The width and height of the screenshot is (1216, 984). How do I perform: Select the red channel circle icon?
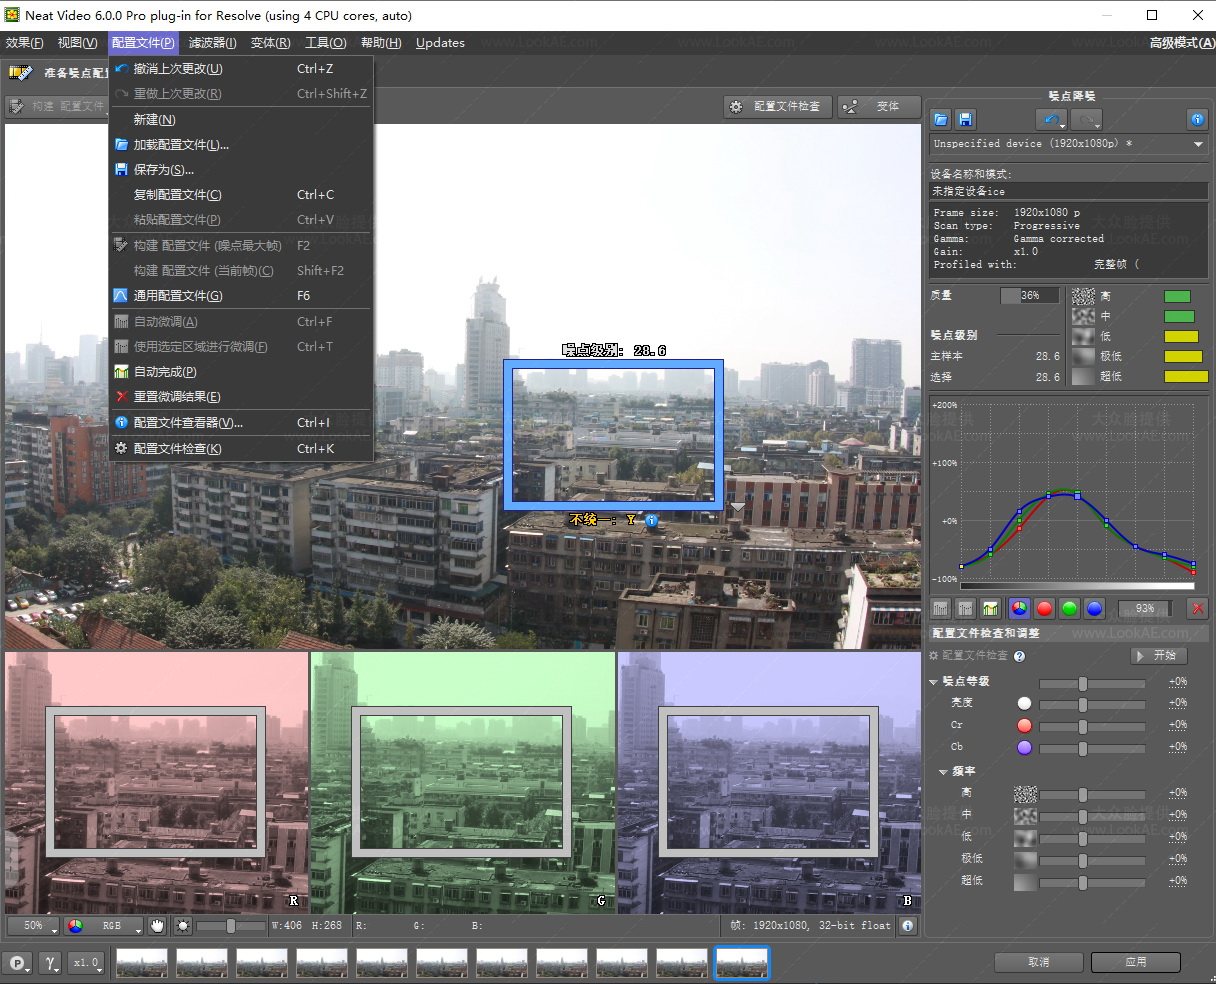(1045, 608)
